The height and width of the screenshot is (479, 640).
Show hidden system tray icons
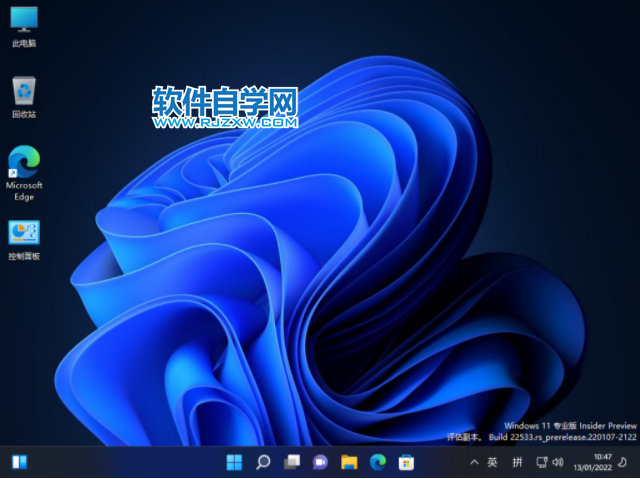(x=474, y=462)
